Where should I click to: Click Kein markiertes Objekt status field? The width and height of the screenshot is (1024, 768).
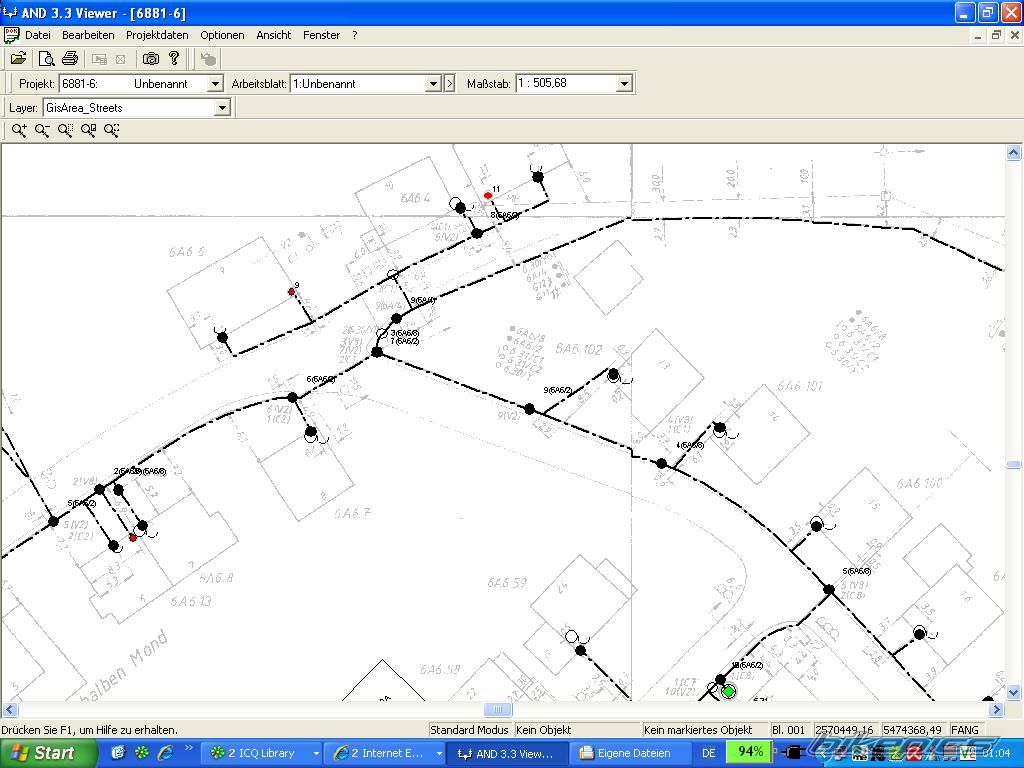(x=705, y=730)
